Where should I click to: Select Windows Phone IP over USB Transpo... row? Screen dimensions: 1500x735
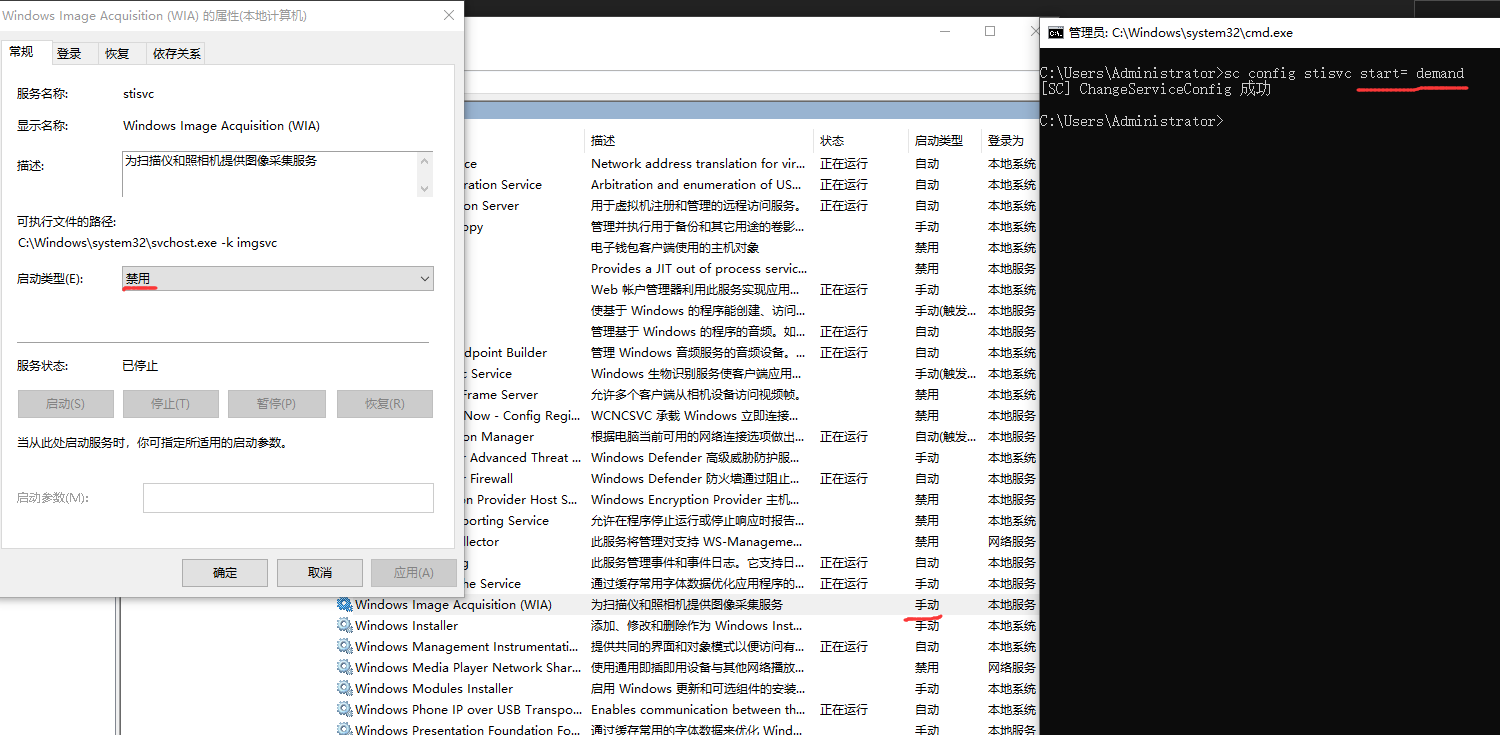(467, 710)
